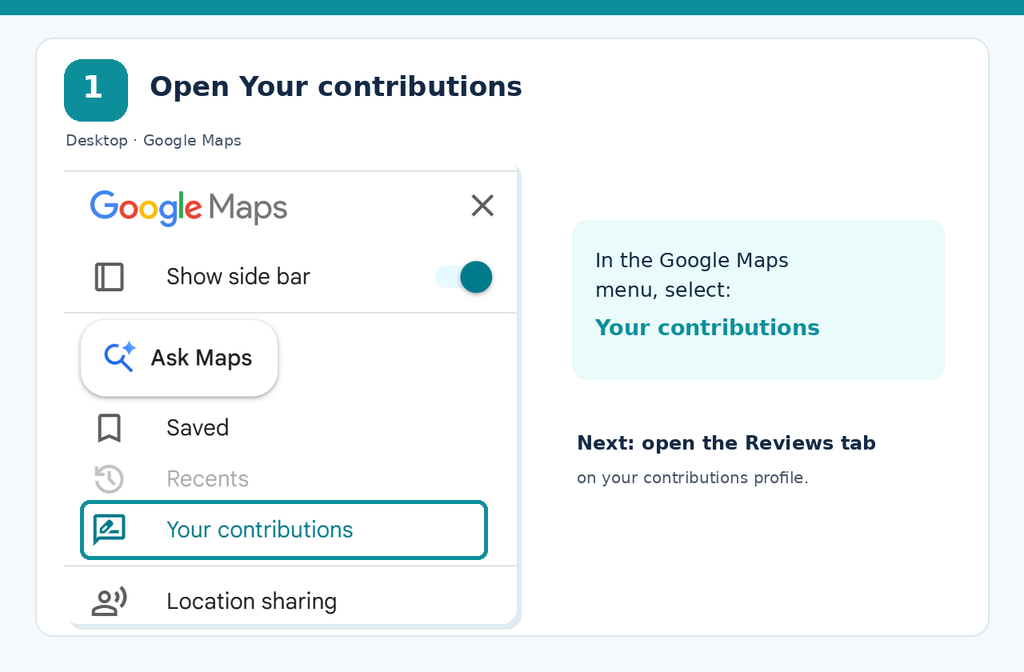Click the Your contributions edit-bubble icon
Viewport: 1024px width, 672px height.
pos(109,530)
